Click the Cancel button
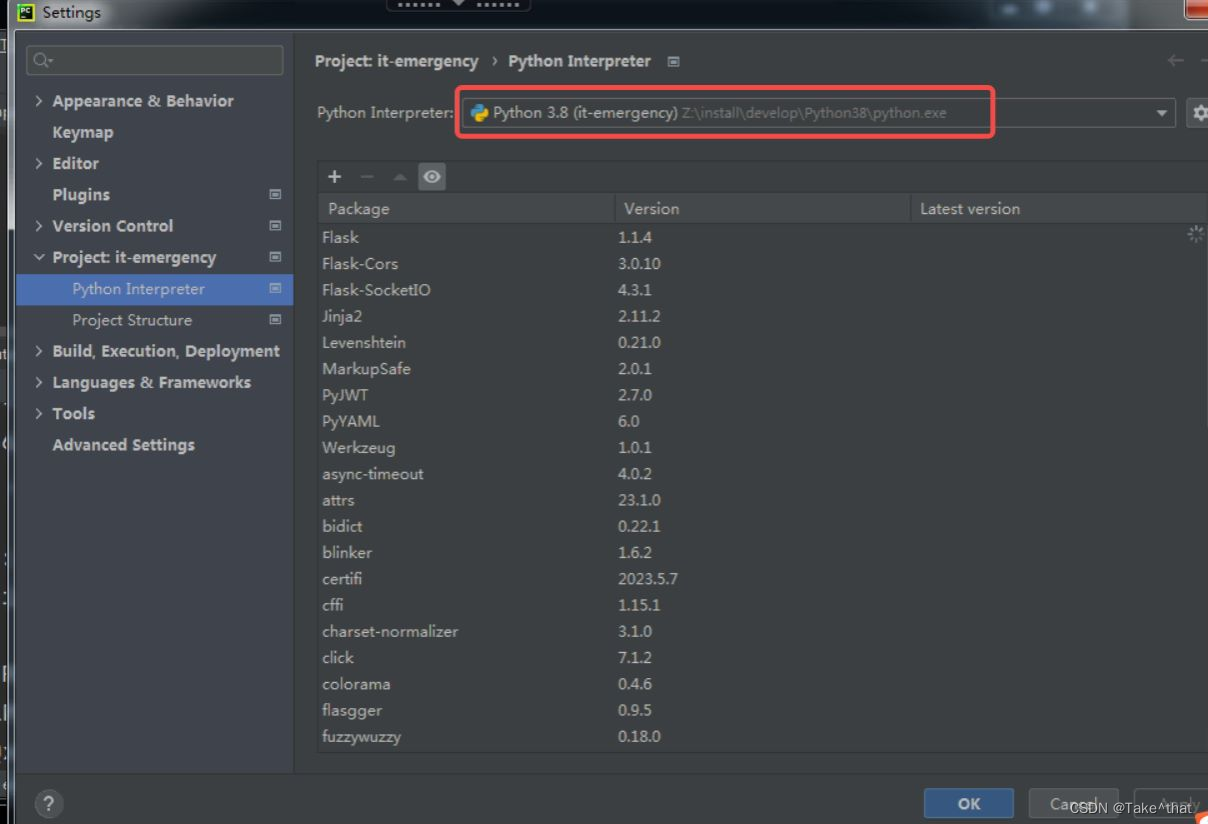The width and height of the screenshot is (1208, 824). (1073, 803)
